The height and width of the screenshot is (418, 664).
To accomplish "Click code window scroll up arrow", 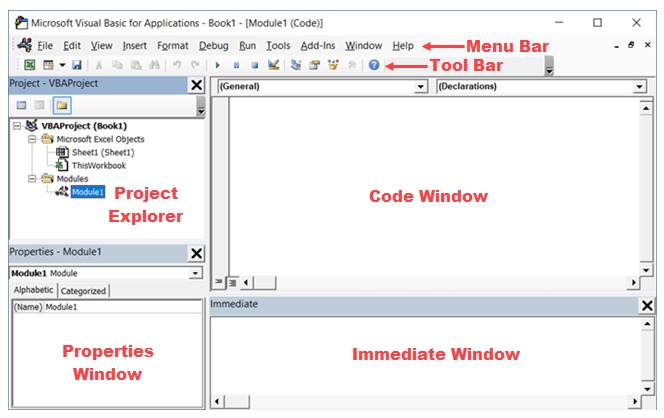I will (x=646, y=108).
